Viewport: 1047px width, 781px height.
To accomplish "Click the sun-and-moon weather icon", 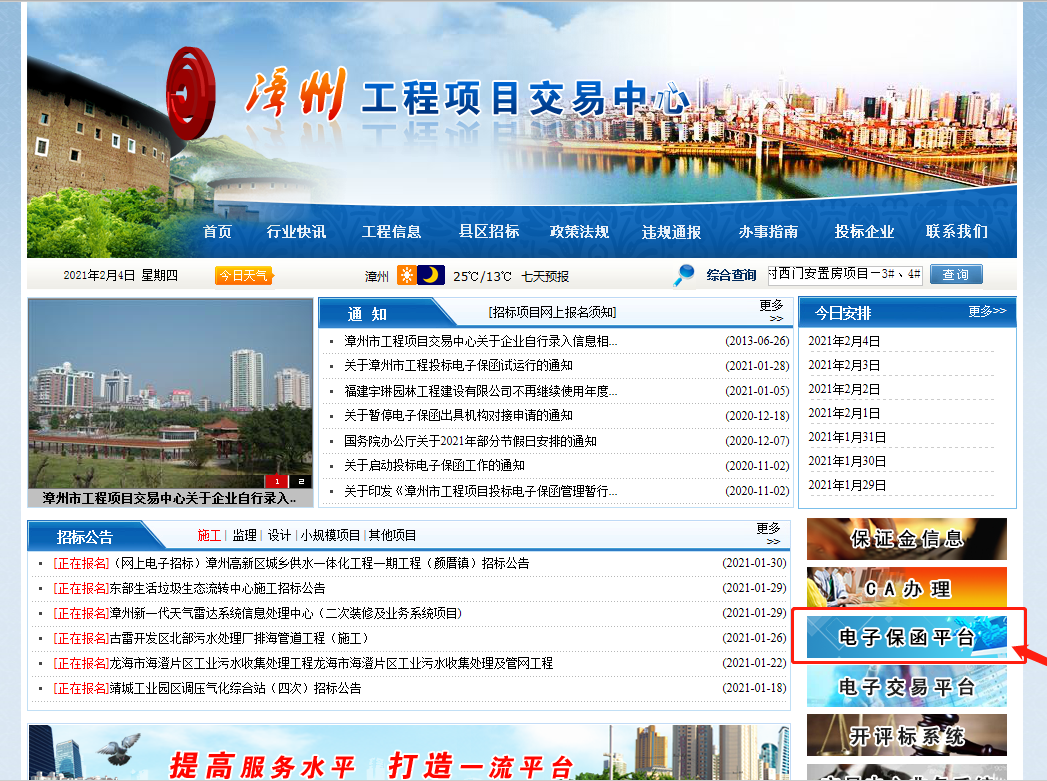I will (420, 274).
